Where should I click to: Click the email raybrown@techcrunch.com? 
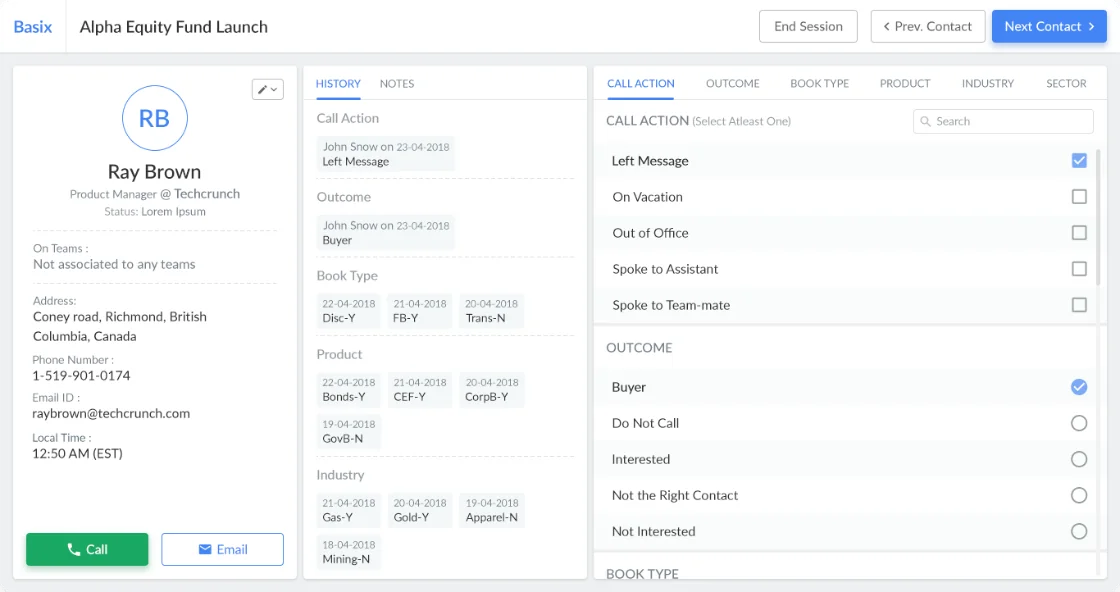pyautogui.click(x=111, y=413)
